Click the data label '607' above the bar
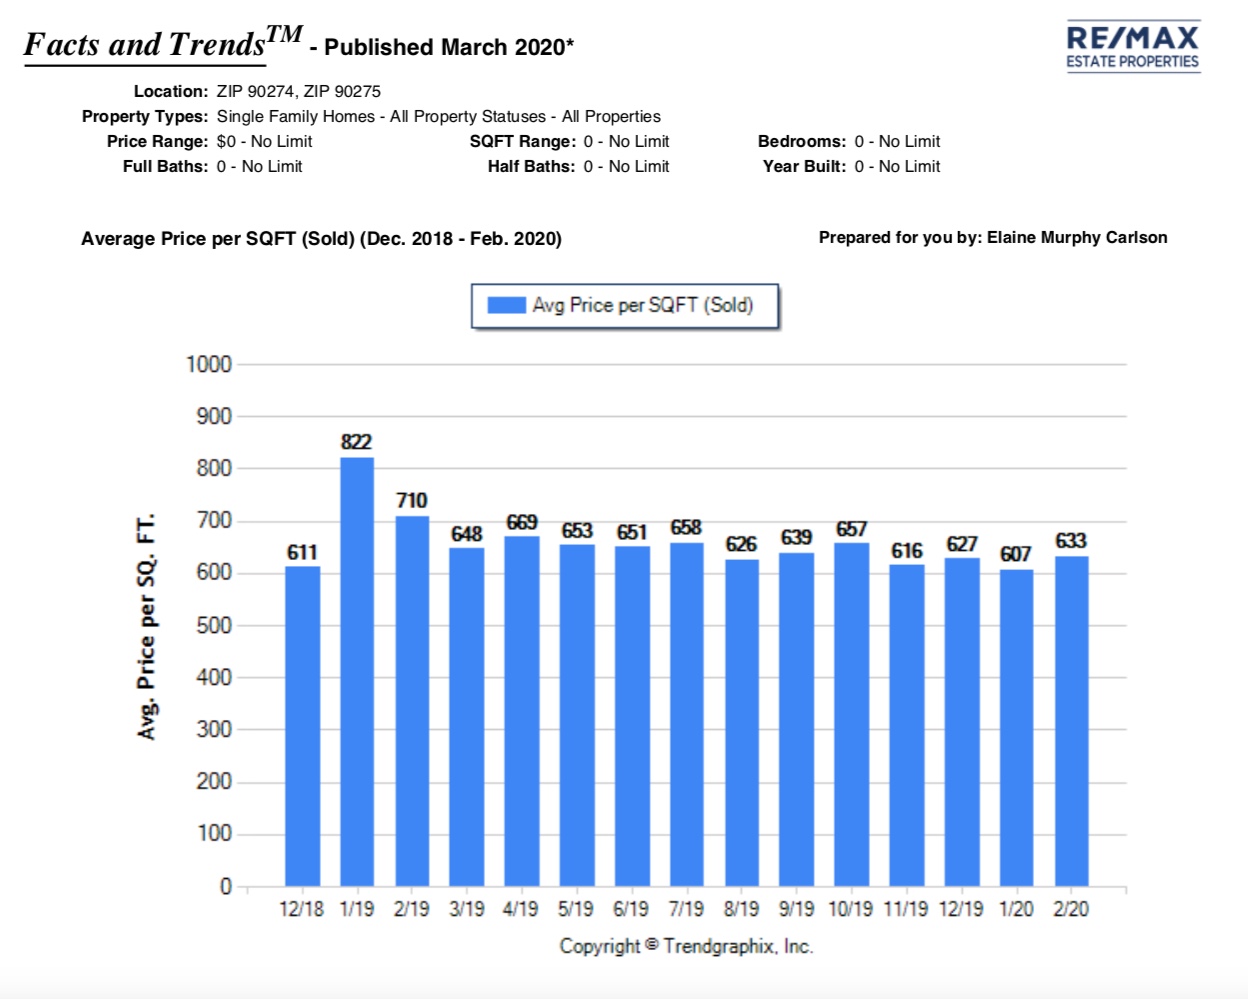The image size is (1248, 999). (x=1016, y=554)
